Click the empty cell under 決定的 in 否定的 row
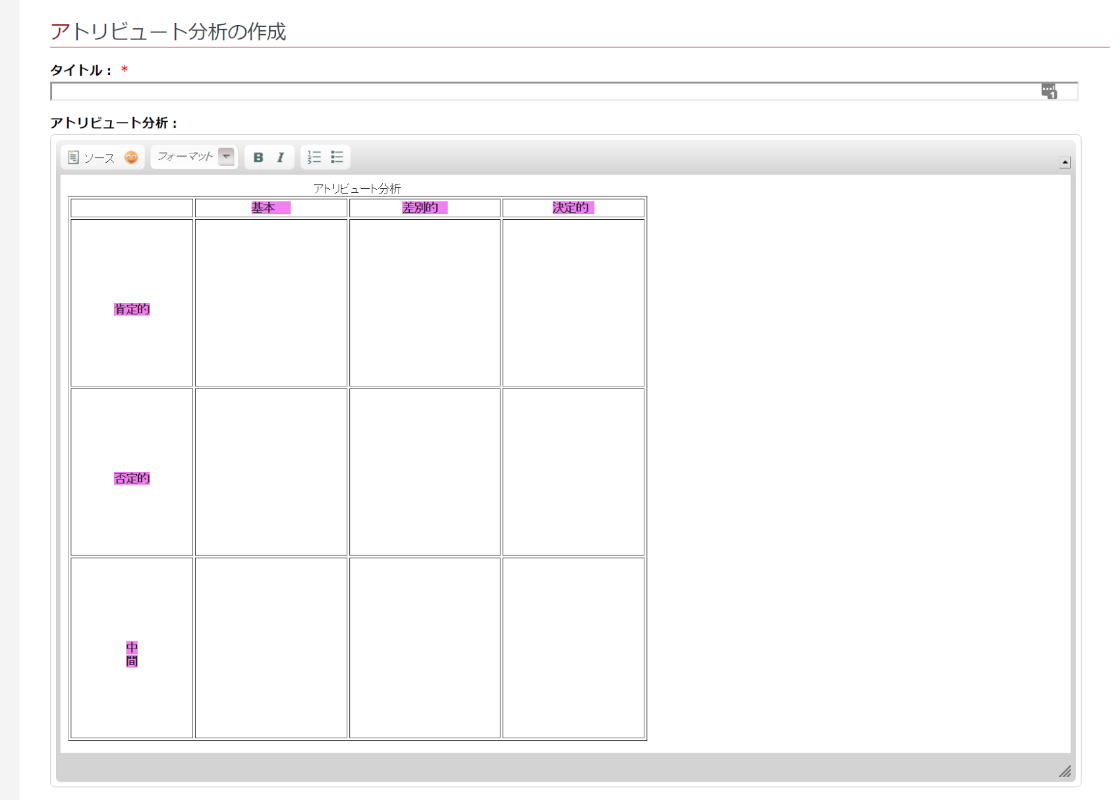1120x800 pixels. click(573, 472)
